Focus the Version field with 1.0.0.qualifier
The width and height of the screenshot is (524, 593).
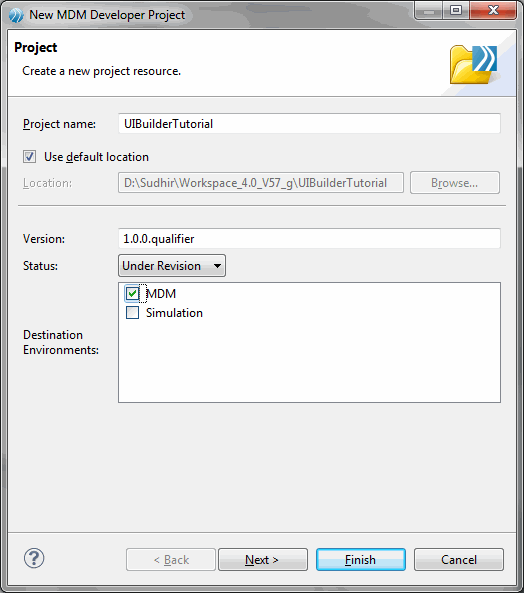(309, 239)
